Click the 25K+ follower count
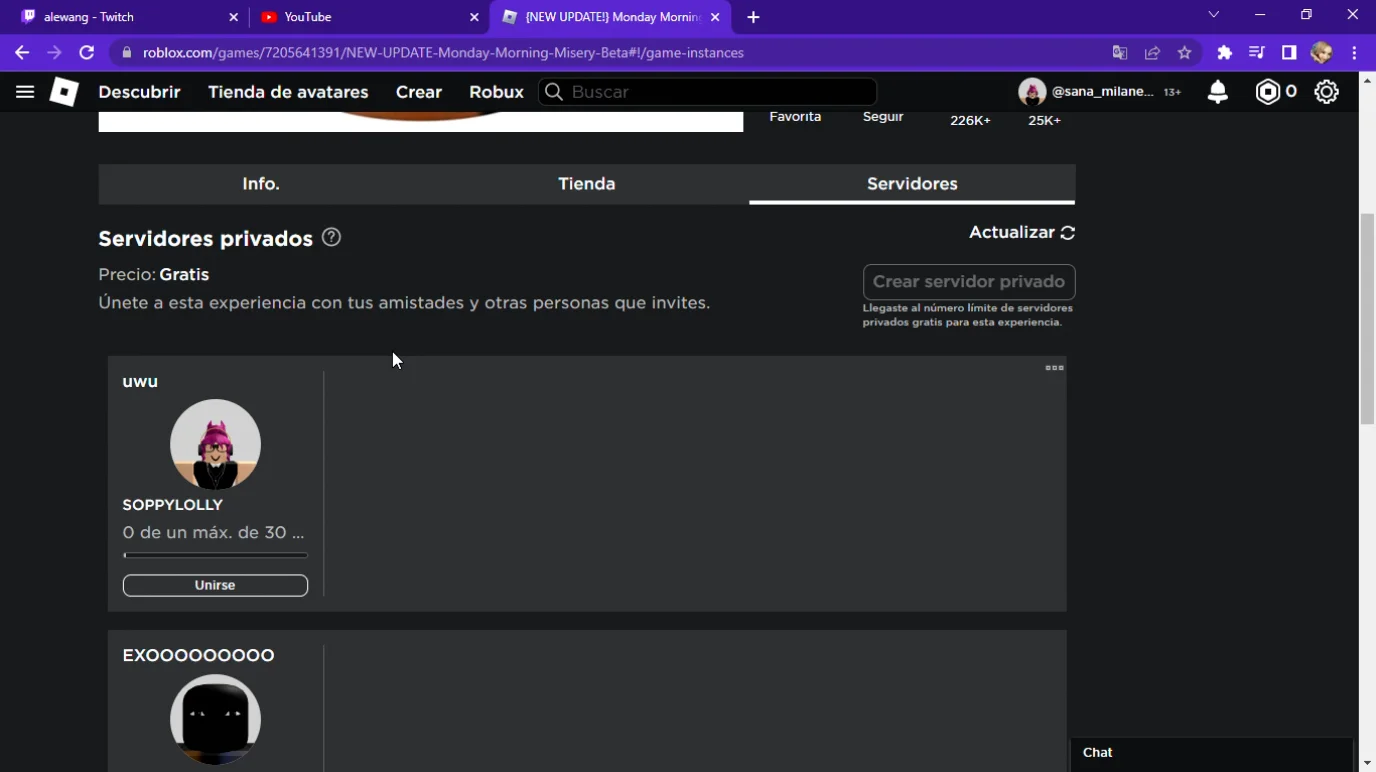 click(x=1044, y=121)
